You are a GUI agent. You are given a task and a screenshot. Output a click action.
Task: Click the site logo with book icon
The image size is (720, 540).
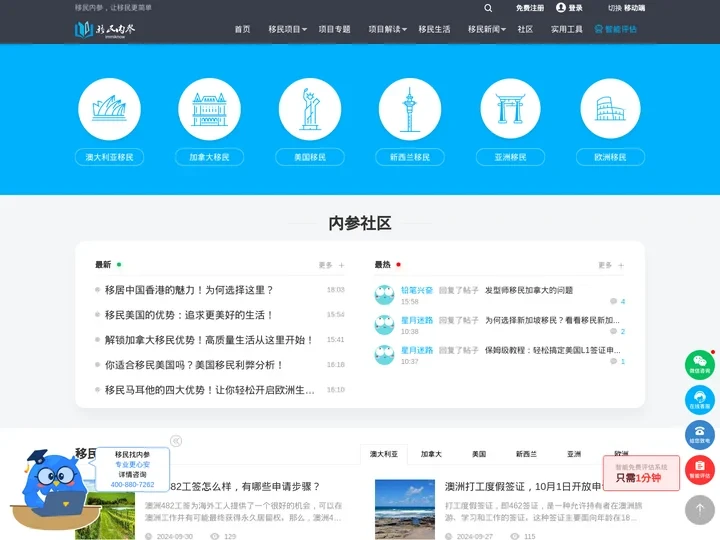click(x=105, y=29)
